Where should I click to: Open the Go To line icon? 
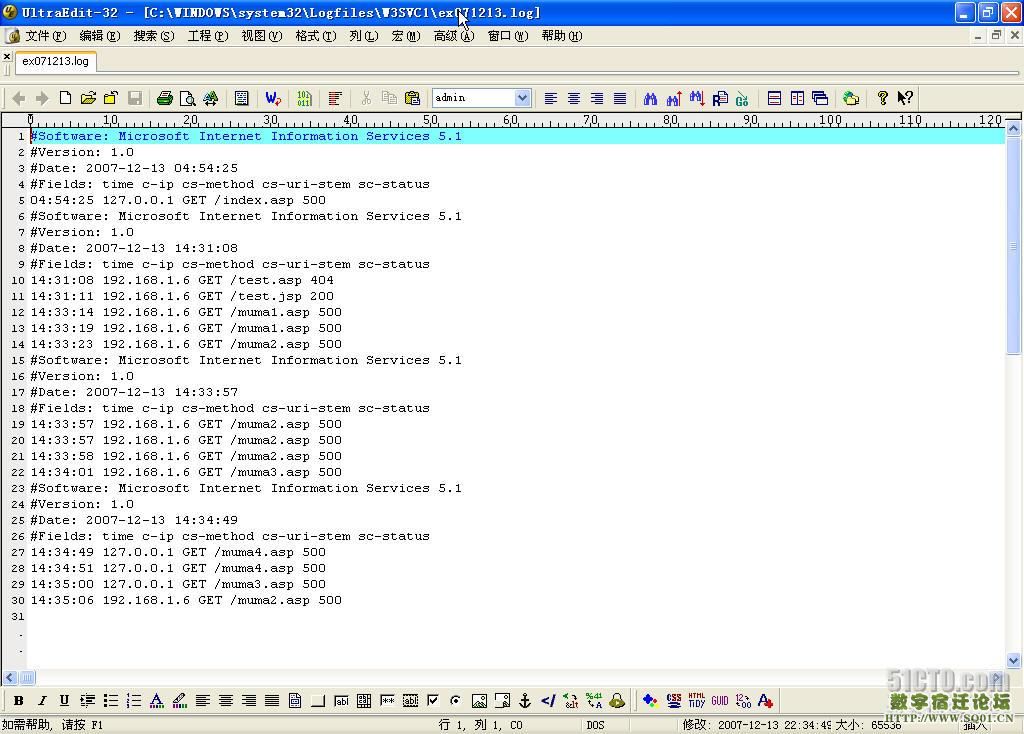coord(742,98)
